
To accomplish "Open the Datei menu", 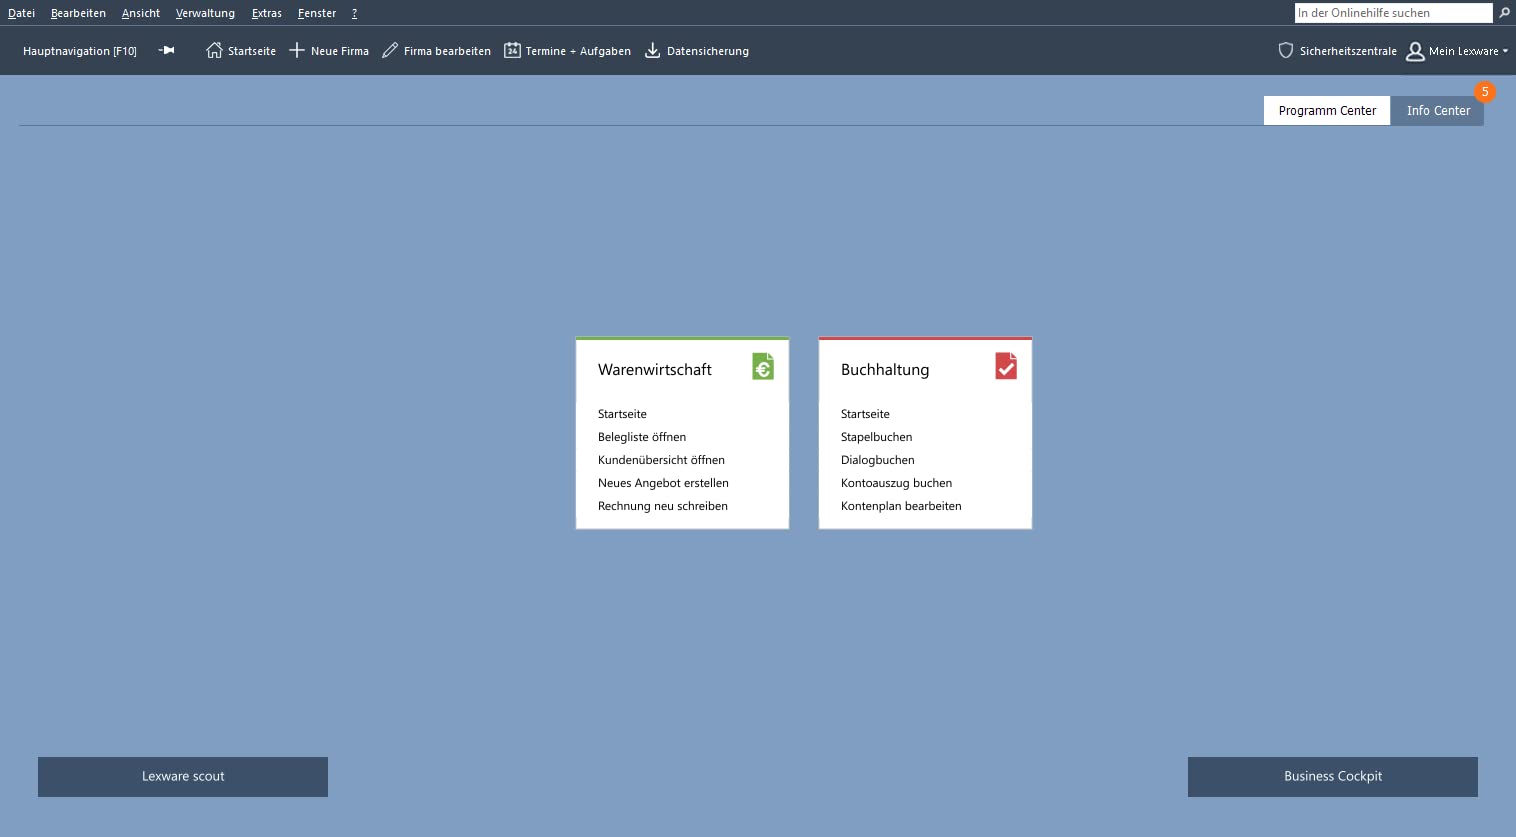I will pos(21,13).
